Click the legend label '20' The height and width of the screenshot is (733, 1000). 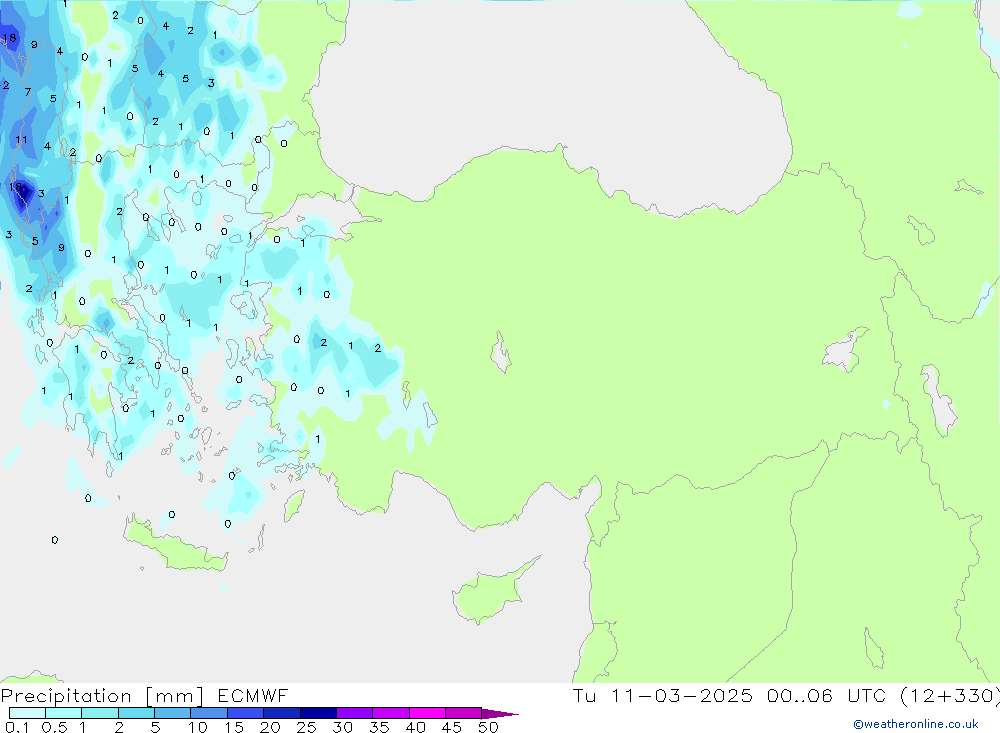(x=270, y=727)
